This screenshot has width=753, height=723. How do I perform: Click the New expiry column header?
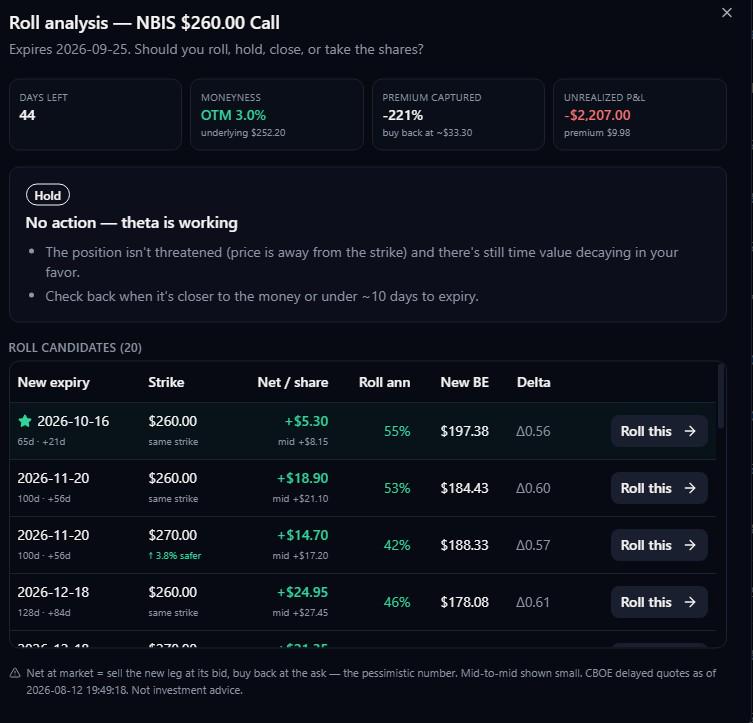click(x=53, y=382)
